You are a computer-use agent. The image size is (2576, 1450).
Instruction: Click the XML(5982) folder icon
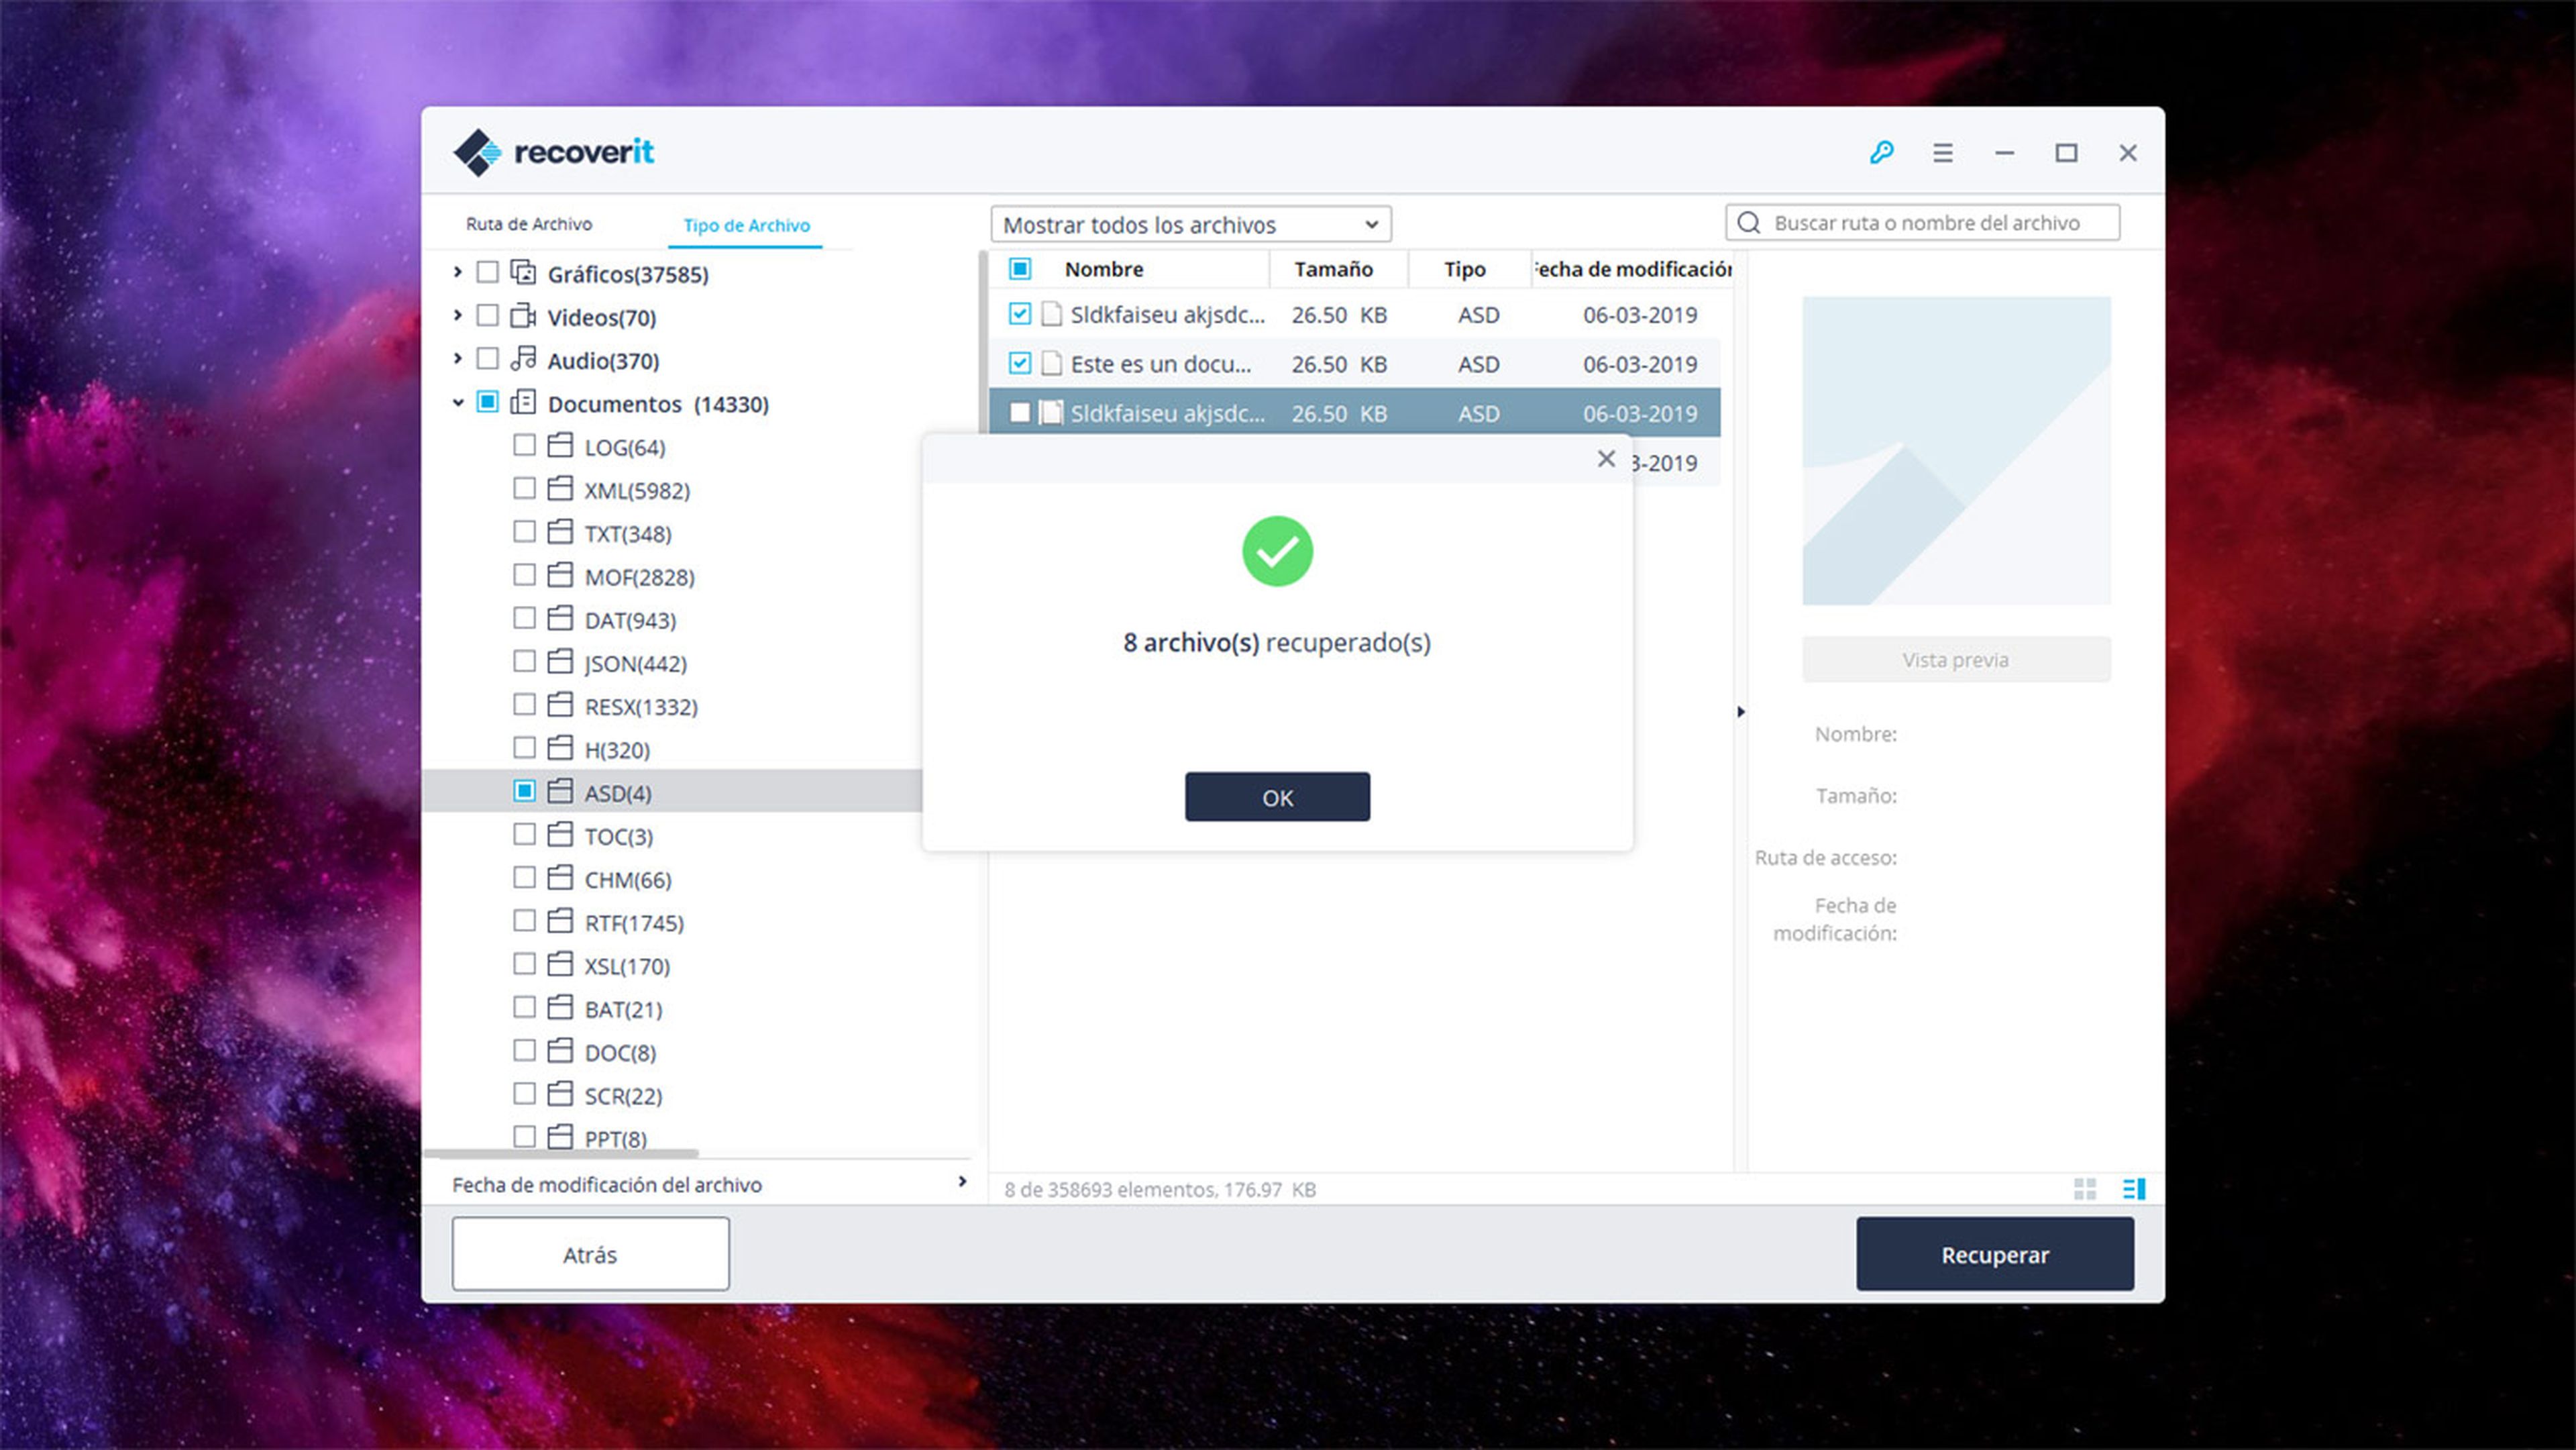(x=560, y=488)
